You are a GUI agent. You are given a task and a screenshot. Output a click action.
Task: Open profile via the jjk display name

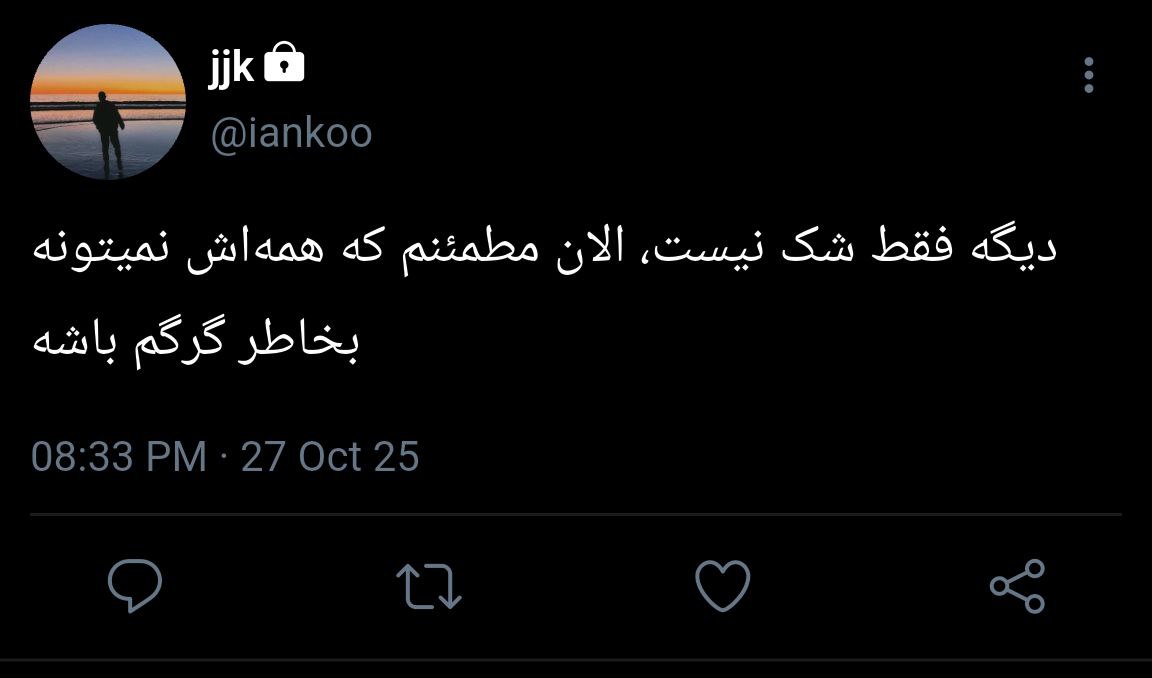coord(231,68)
